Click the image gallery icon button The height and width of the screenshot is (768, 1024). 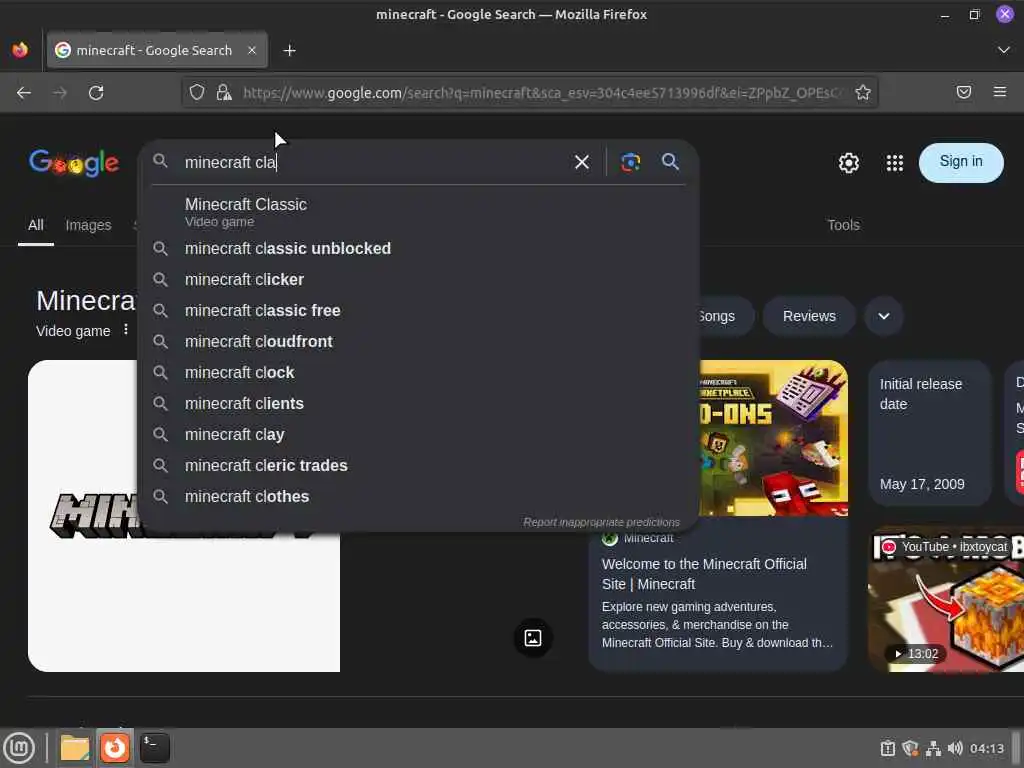click(533, 638)
